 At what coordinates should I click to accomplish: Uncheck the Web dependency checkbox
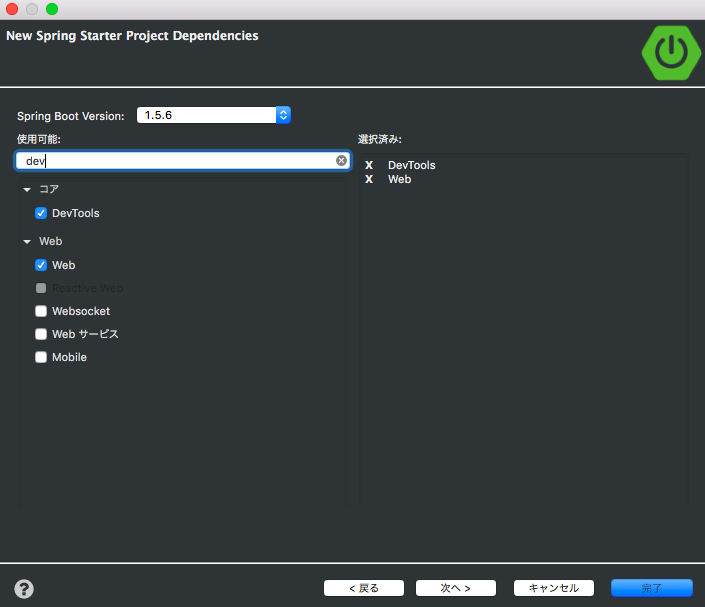pyautogui.click(x=41, y=265)
